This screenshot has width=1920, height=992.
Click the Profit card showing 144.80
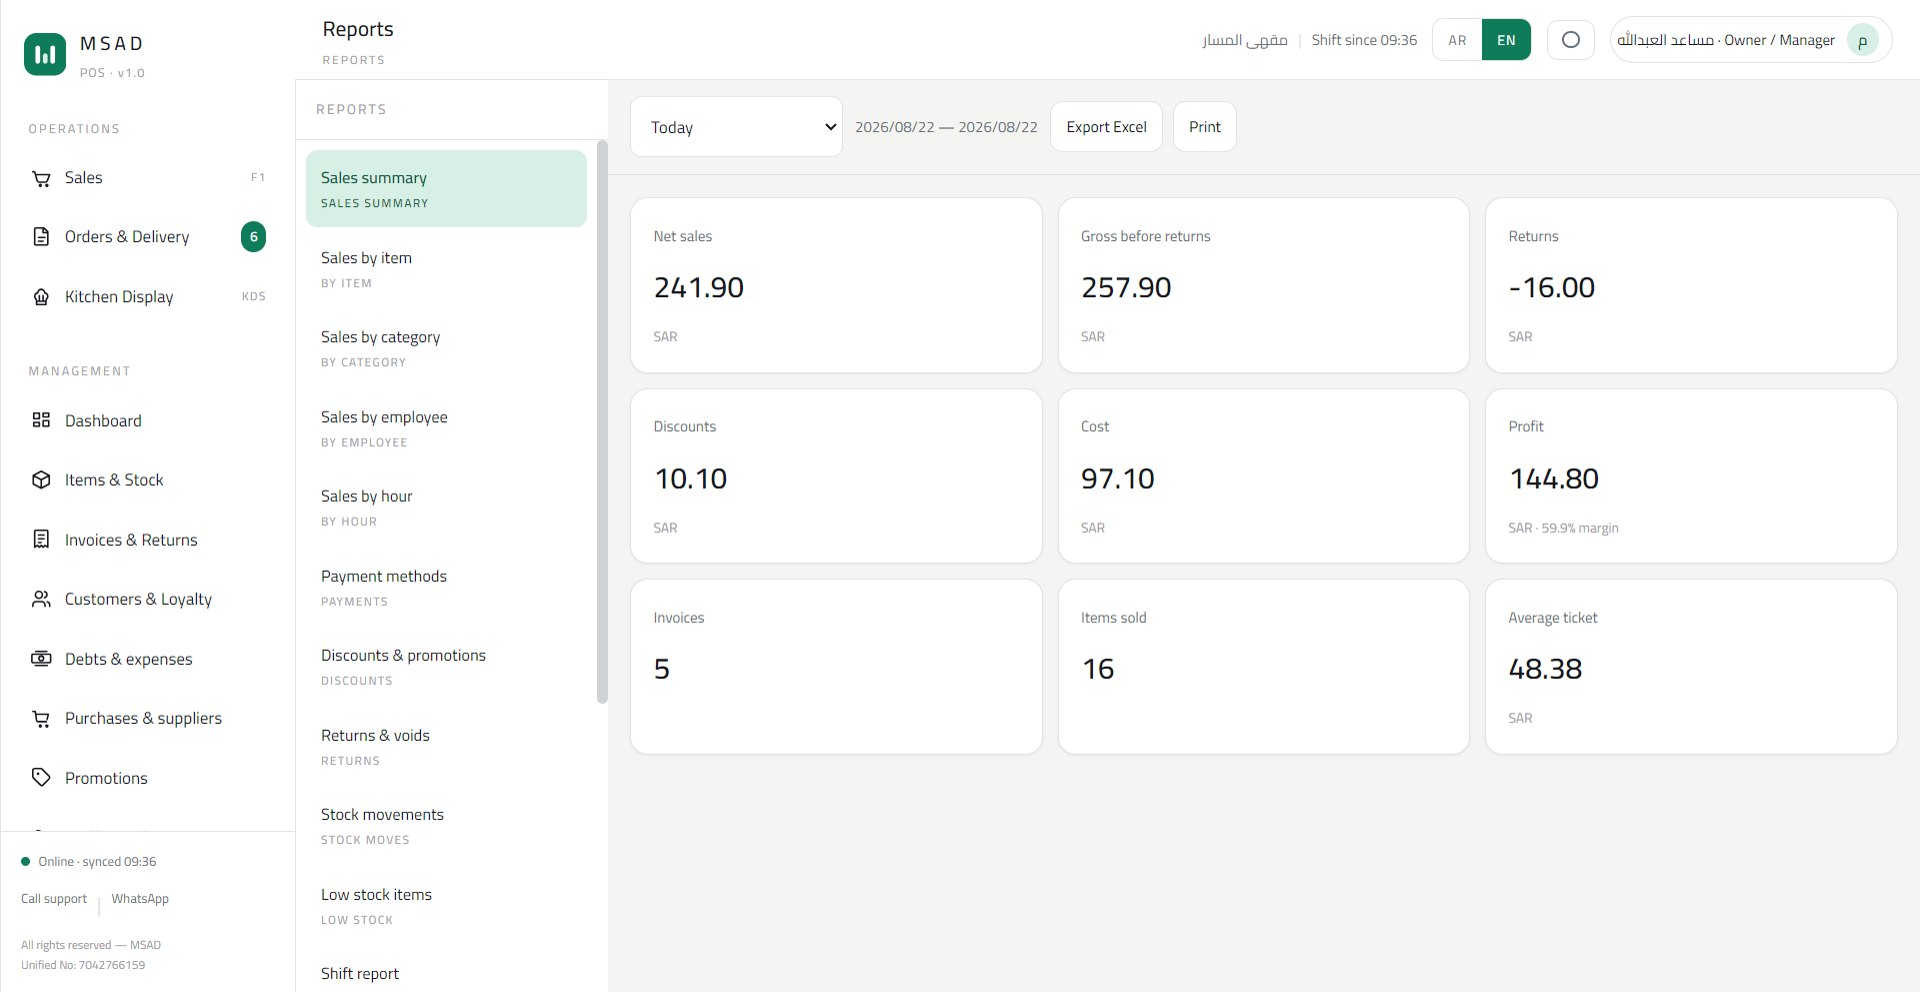pos(1691,476)
